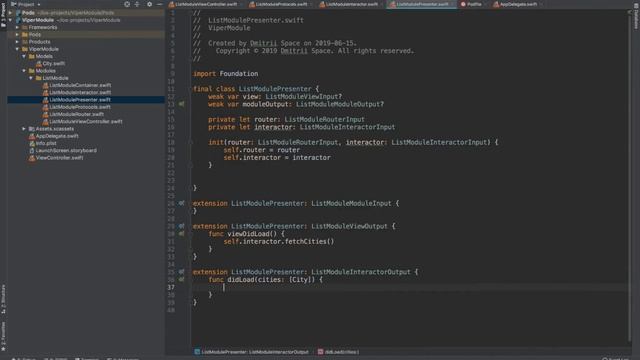Click gutter marker beside viewDidLoad function
This screenshot has width=640, height=360.
click(x=181, y=233)
